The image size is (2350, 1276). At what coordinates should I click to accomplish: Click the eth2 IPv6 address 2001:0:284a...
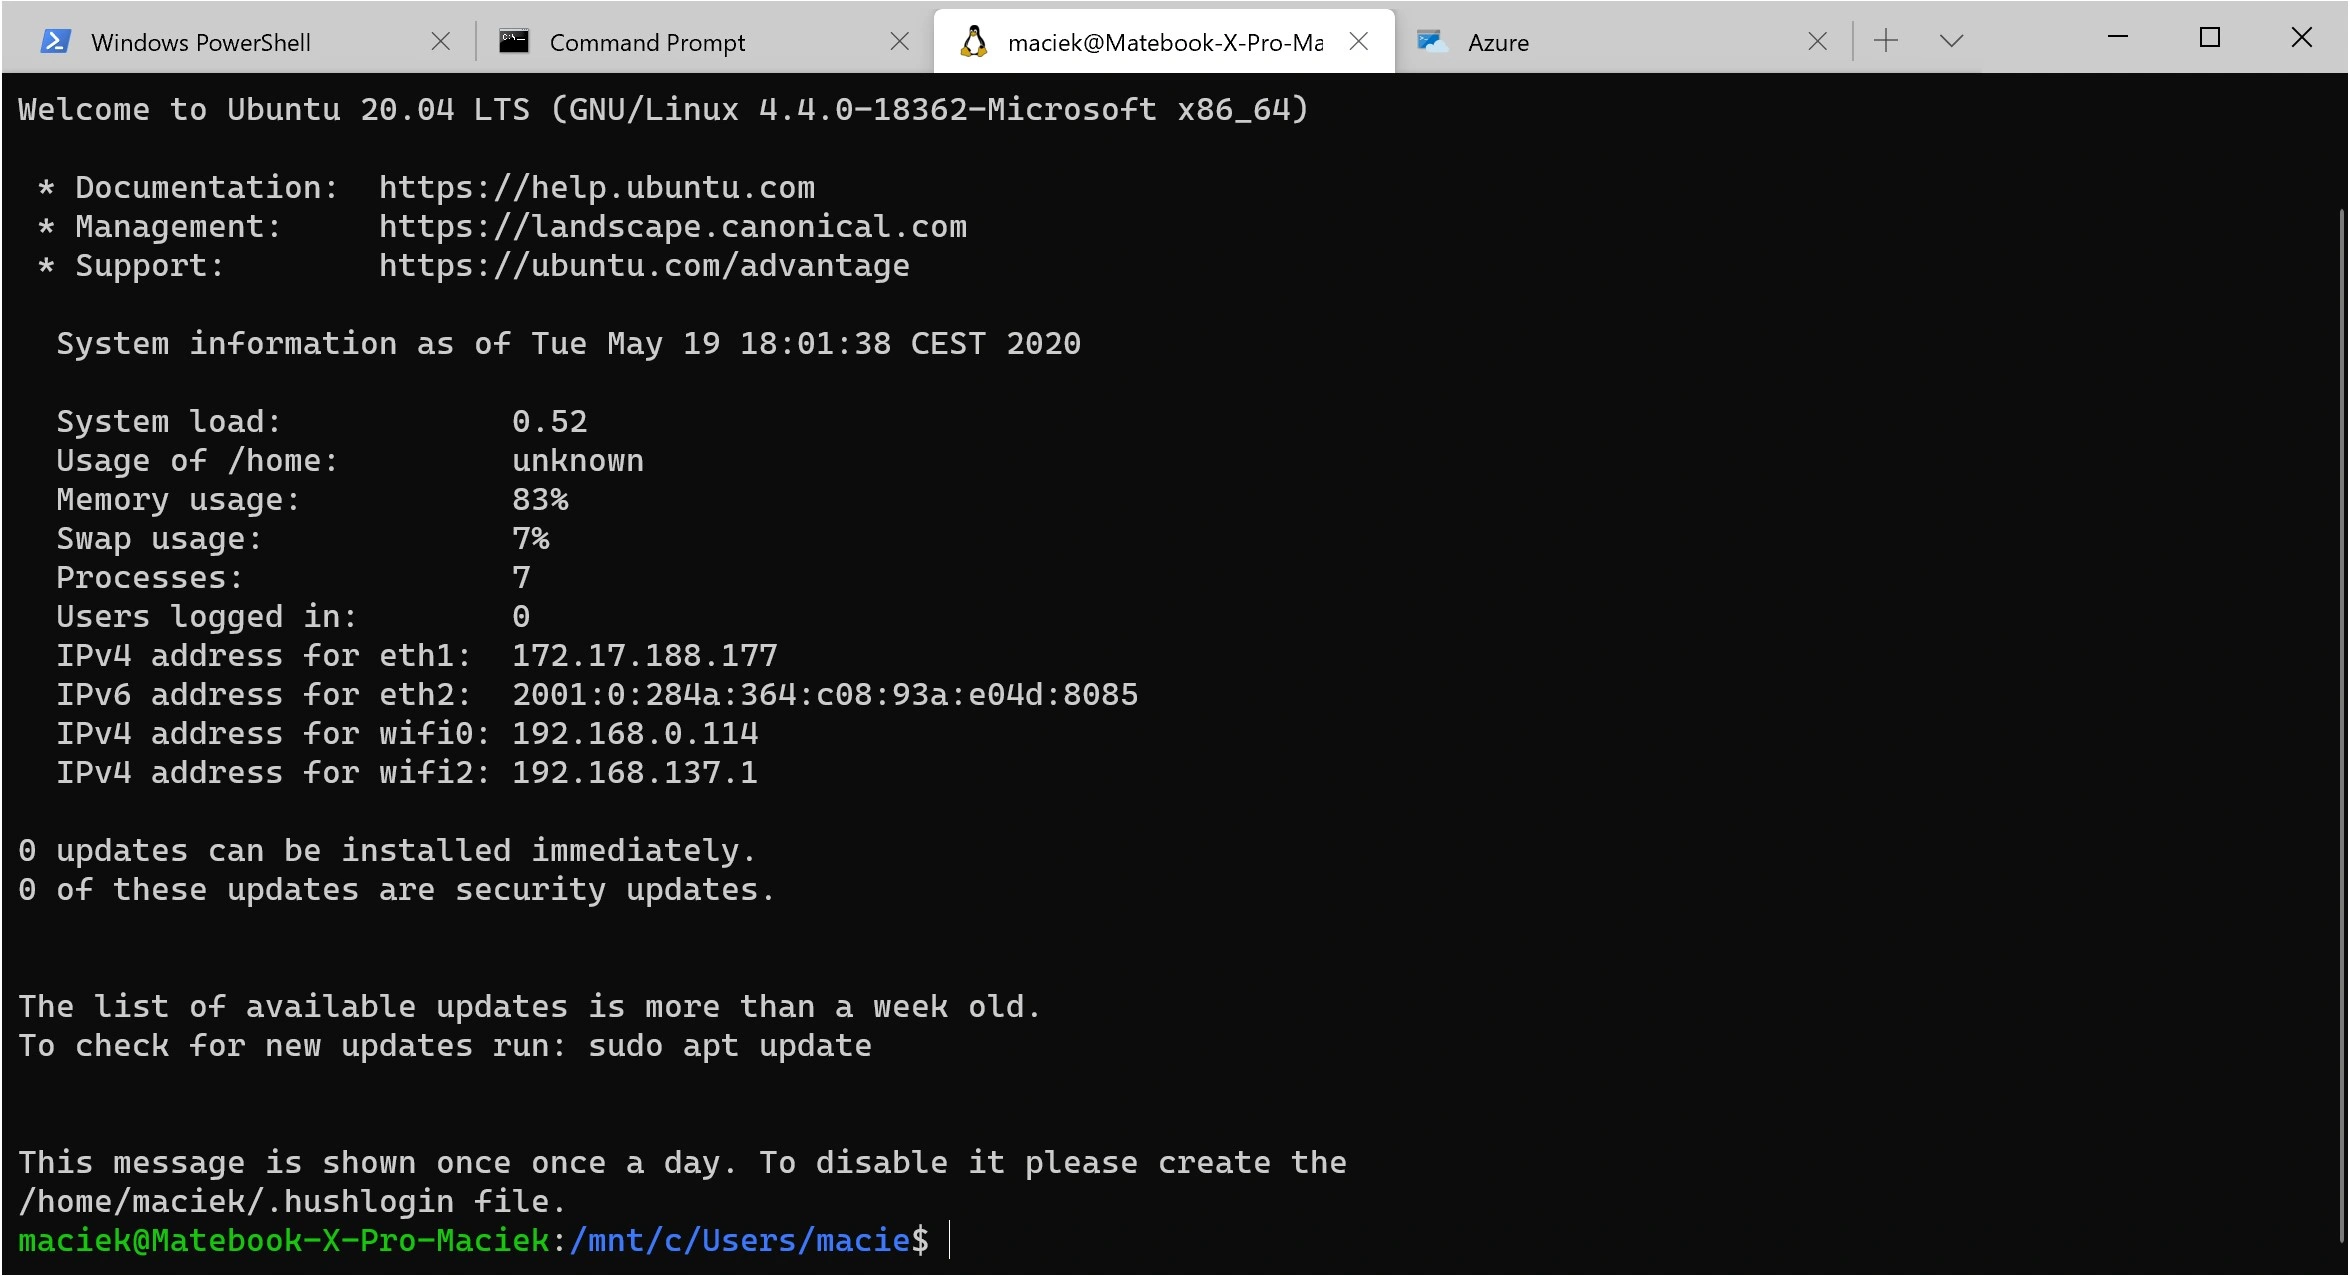click(825, 695)
